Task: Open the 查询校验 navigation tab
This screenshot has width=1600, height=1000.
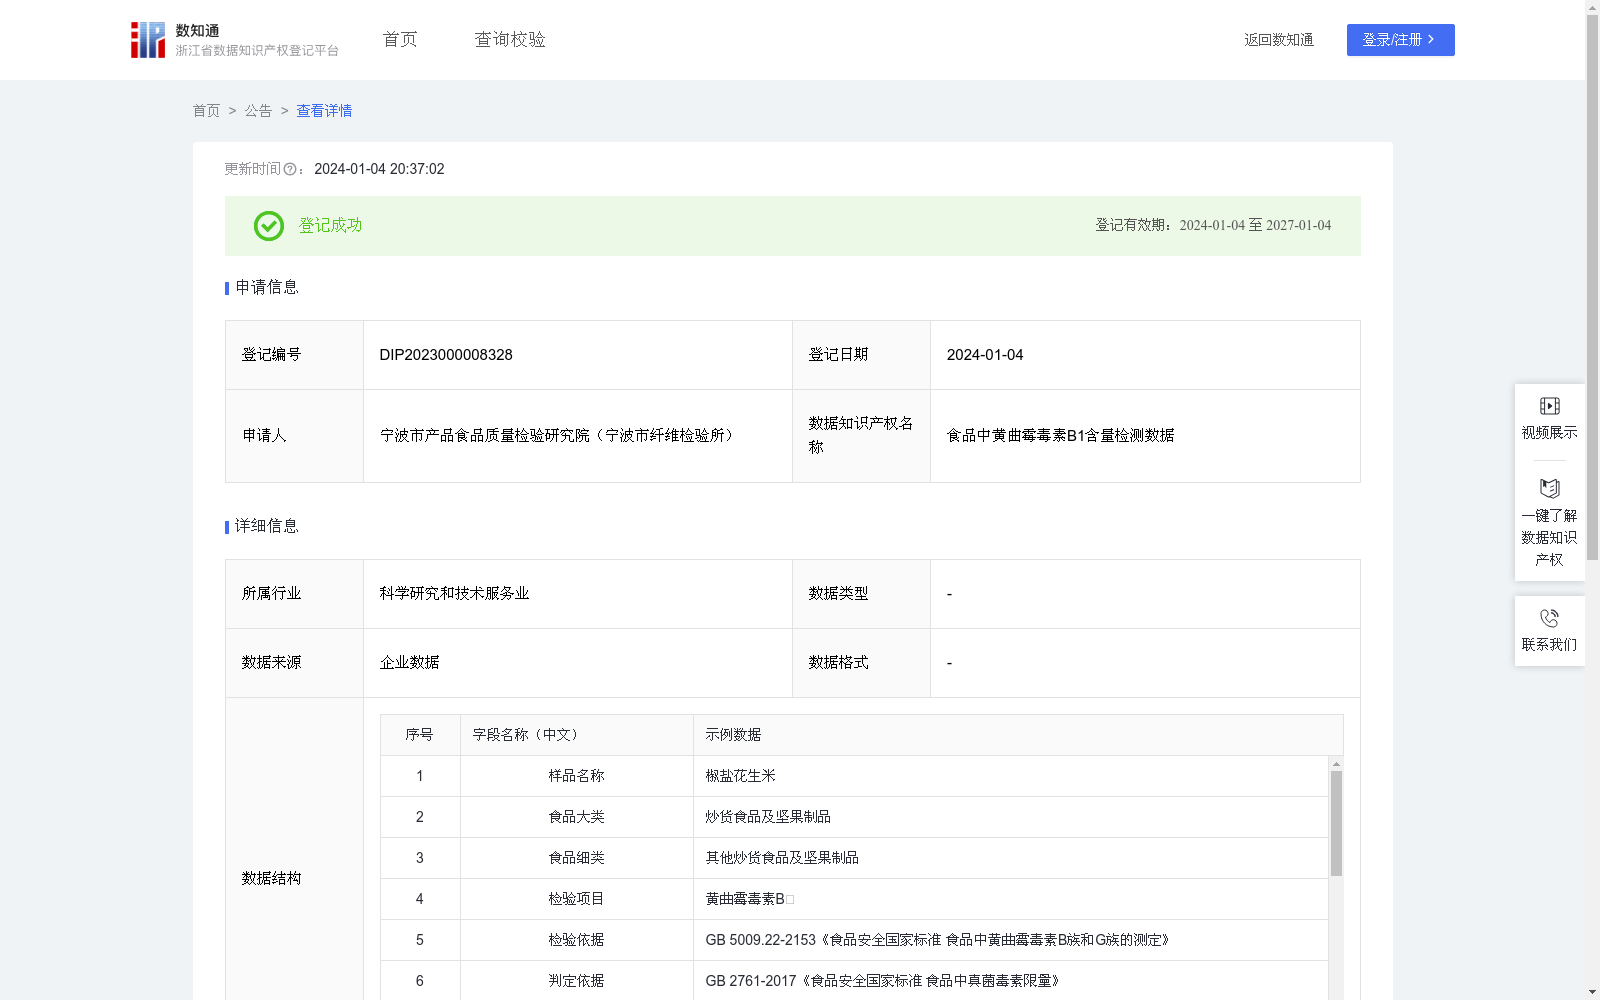Action: click(x=510, y=40)
